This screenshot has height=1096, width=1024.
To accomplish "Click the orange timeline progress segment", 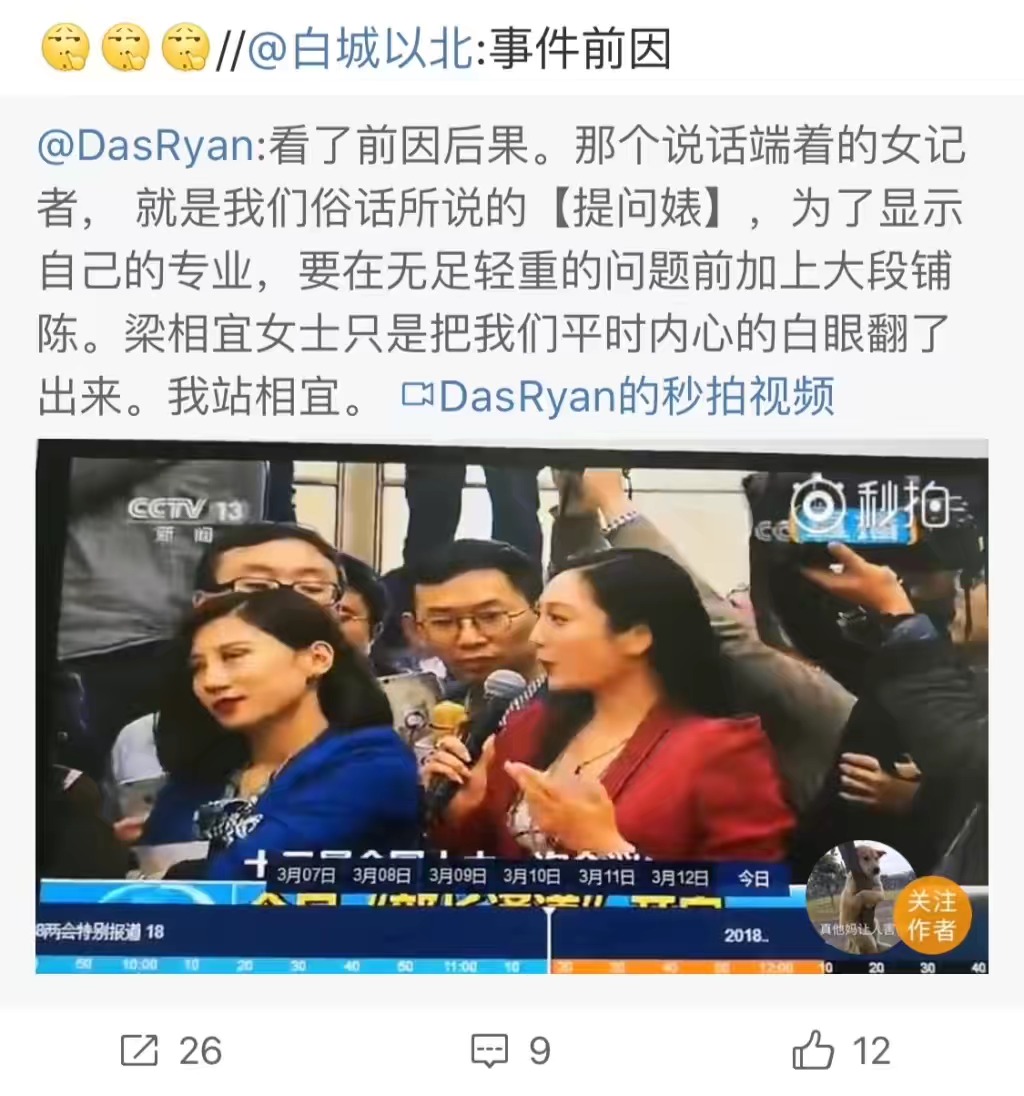I will (x=688, y=967).
